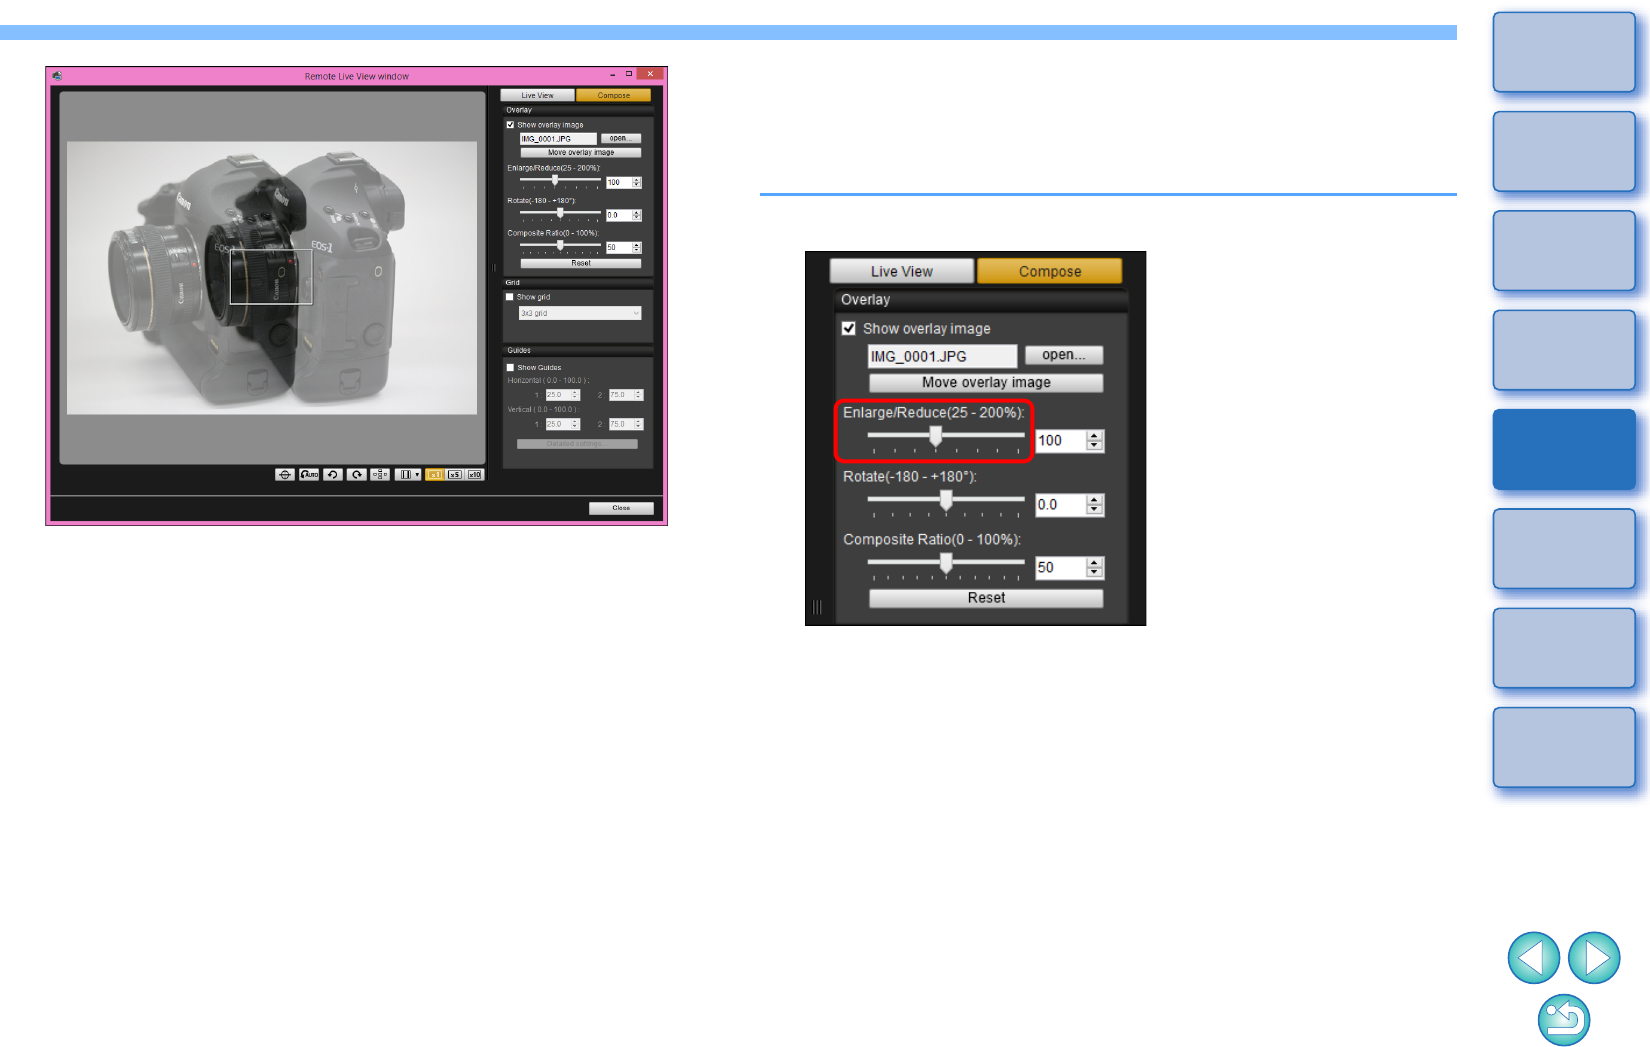Click Horizontal guide 2 value field 75.0
This screenshot has height=1047, width=1650.
point(622,395)
